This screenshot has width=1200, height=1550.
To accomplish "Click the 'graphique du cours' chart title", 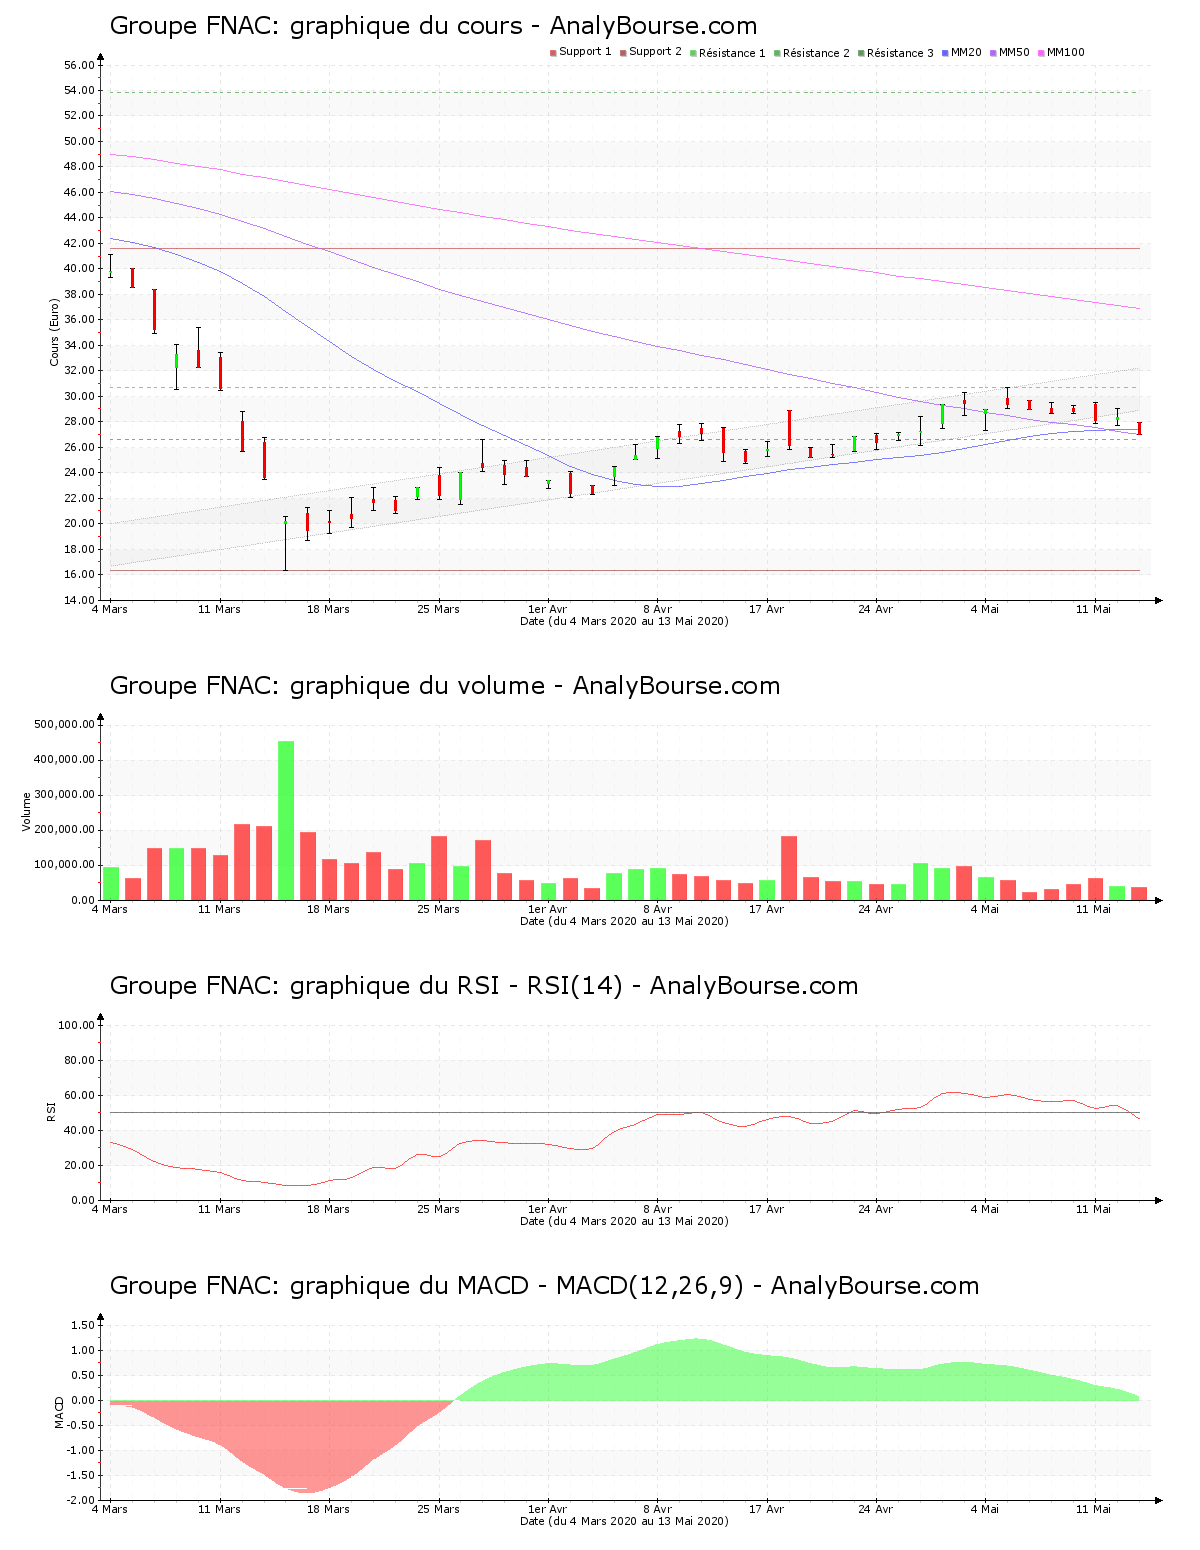I will (433, 26).
